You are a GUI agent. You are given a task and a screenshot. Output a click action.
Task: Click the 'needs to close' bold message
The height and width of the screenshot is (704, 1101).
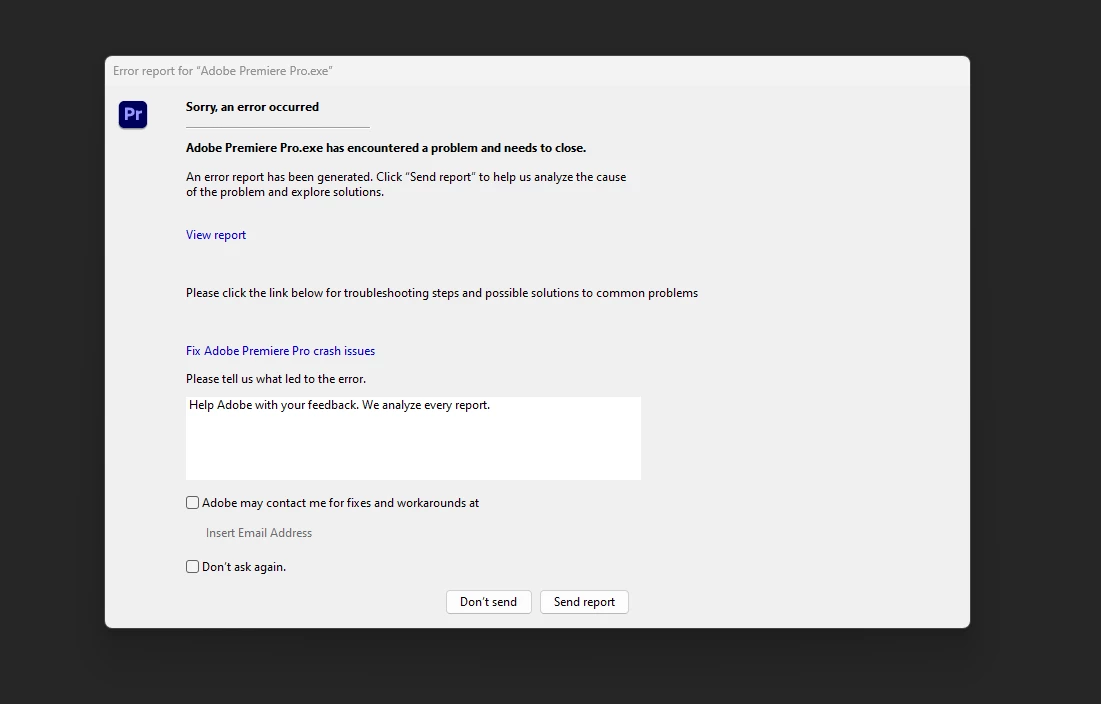coord(385,148)
